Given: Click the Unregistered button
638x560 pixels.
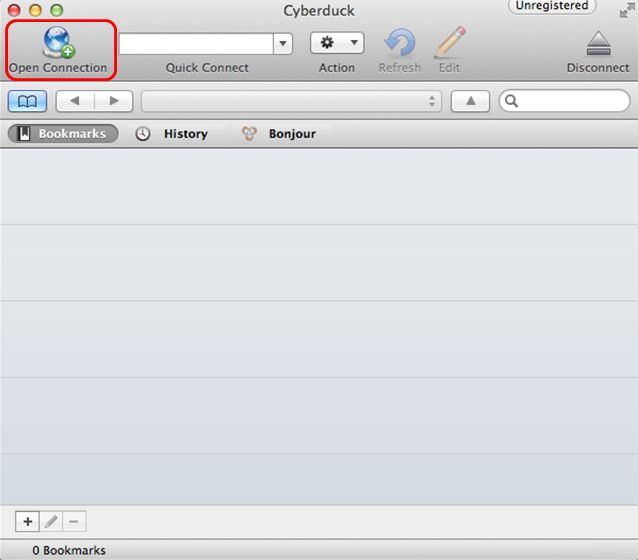Looking at the screenshot, I should [x=552, y=6].
